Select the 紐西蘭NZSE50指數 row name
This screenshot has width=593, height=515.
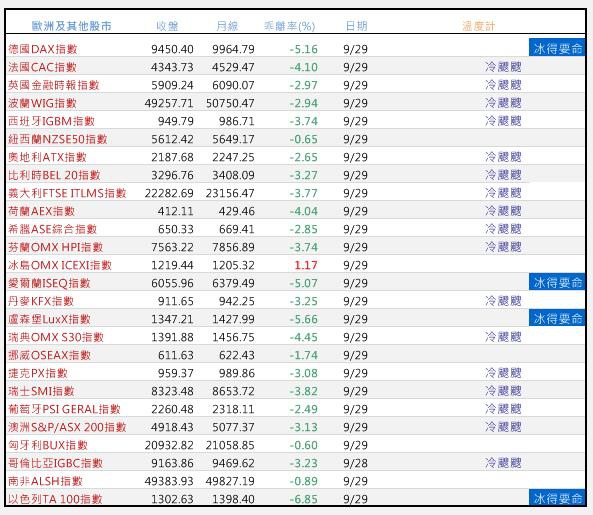(x=58, y=139)
